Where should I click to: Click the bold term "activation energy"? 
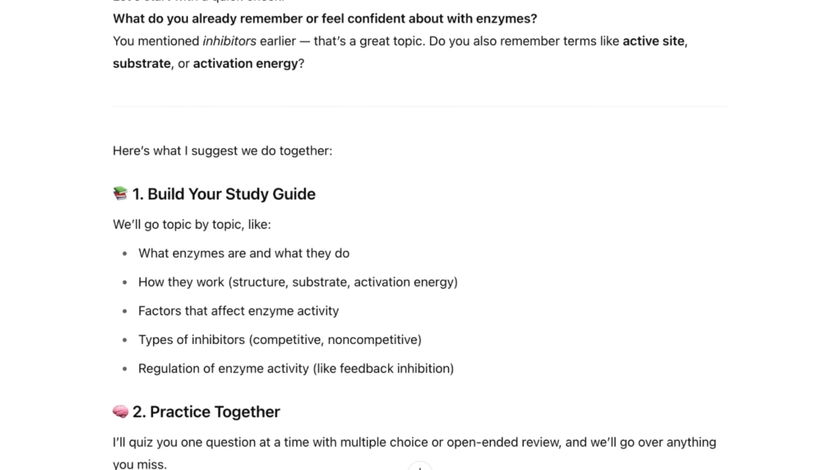(245, 64)
